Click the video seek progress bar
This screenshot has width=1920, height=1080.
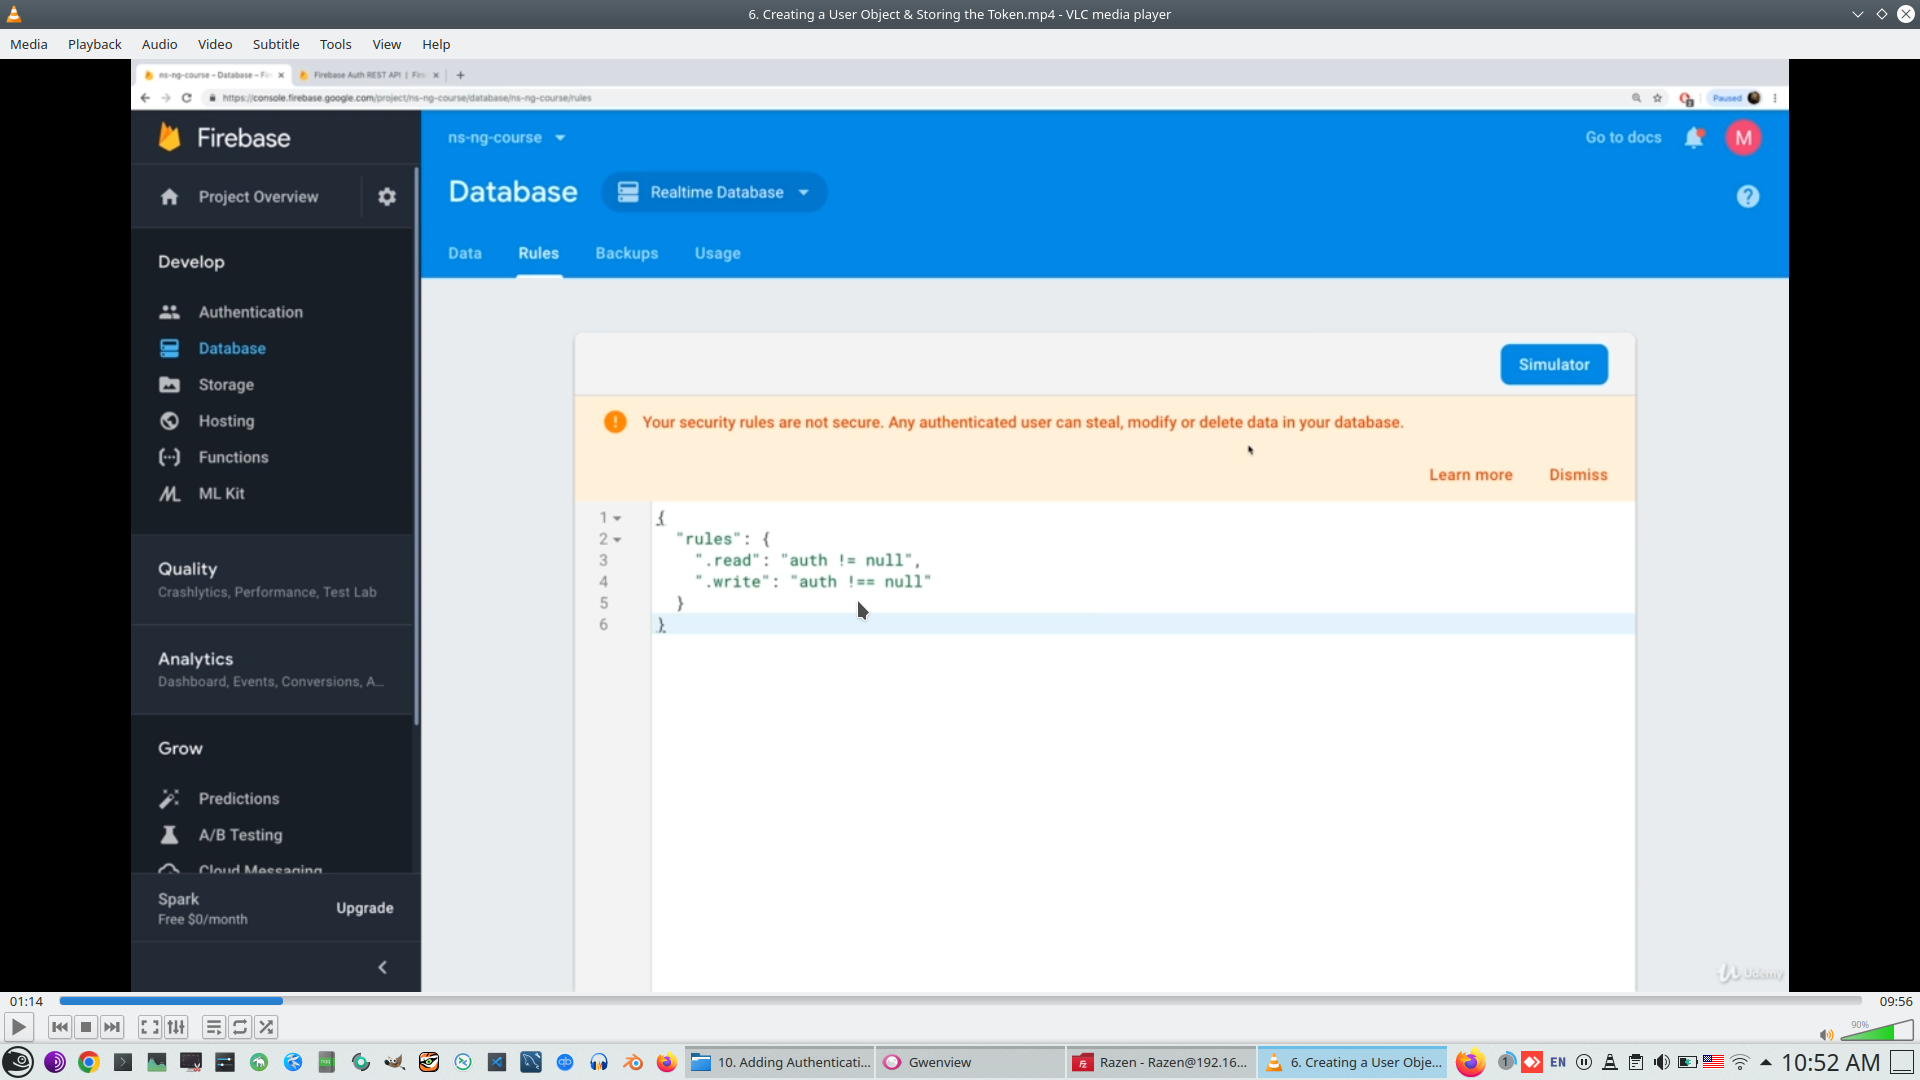(x=960, y=1001)
